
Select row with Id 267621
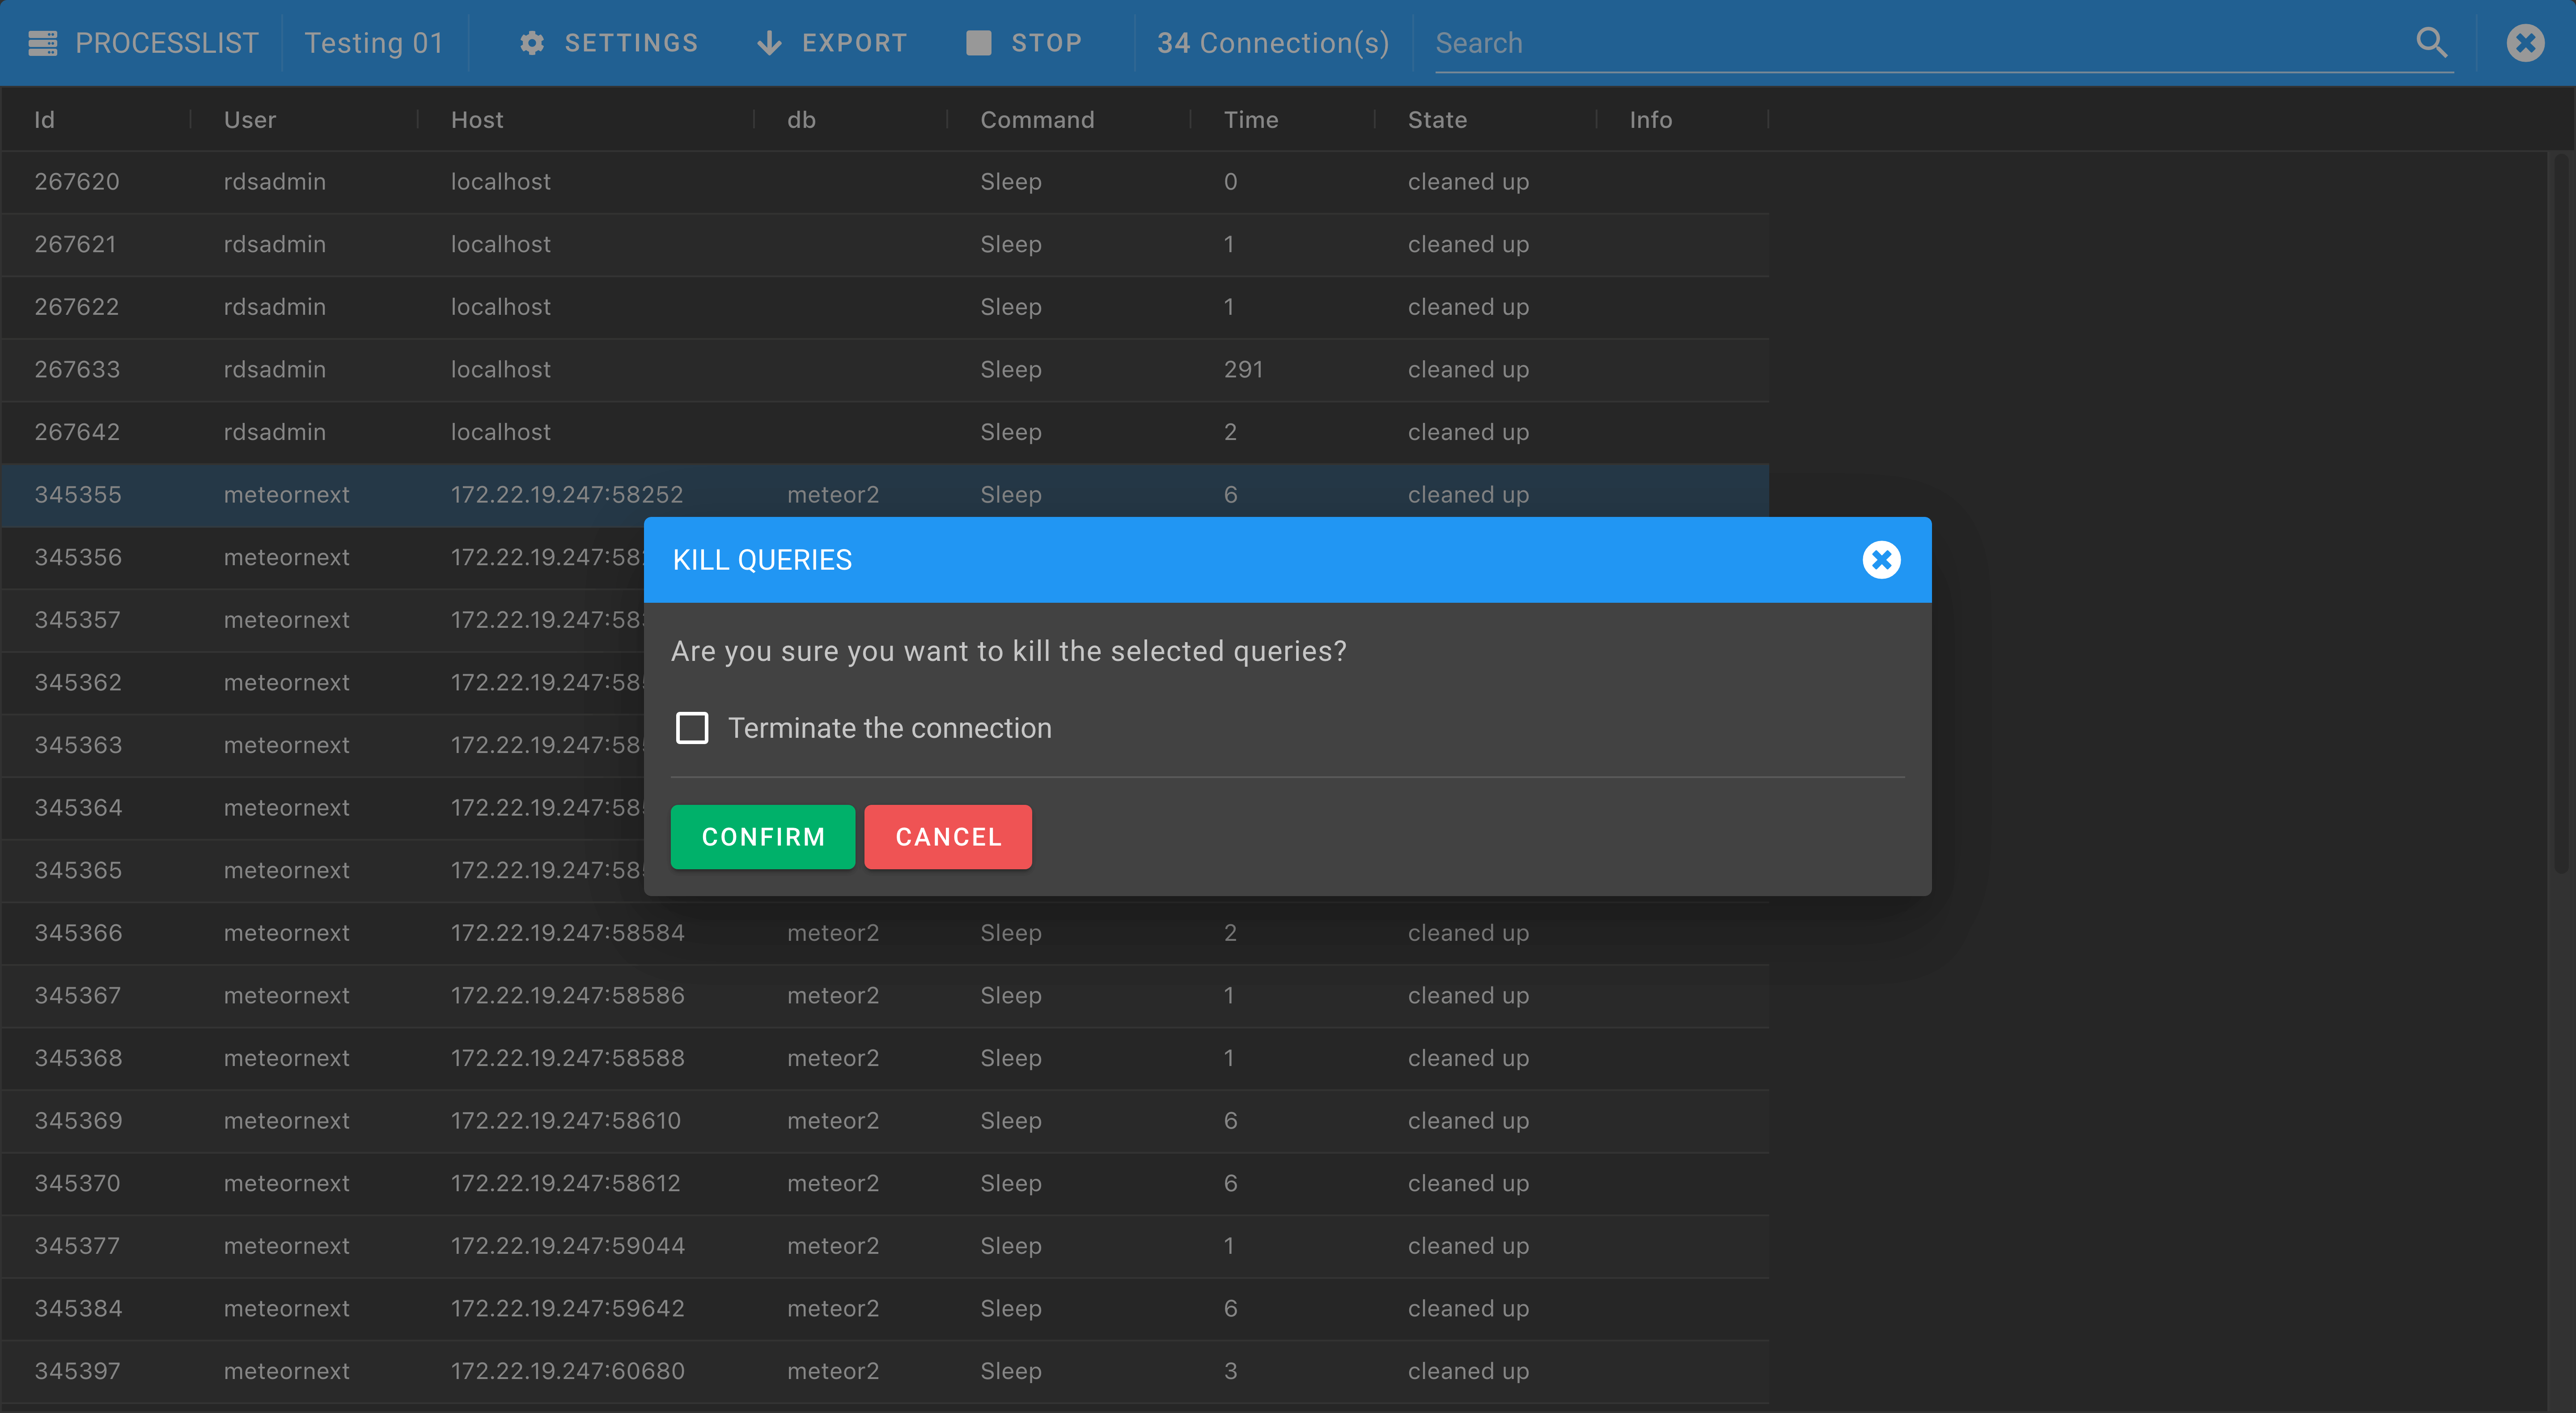pyautogui.click(x=885, y=245)
